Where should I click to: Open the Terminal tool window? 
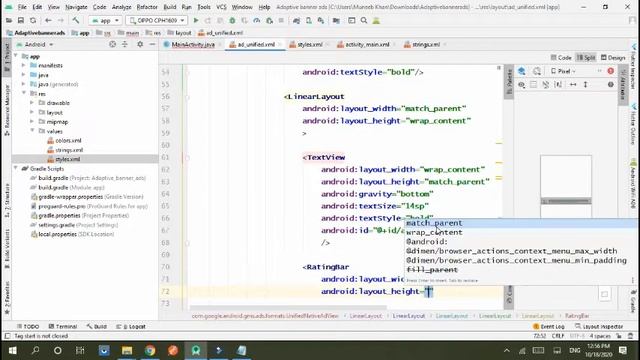(x=63, y=327)
